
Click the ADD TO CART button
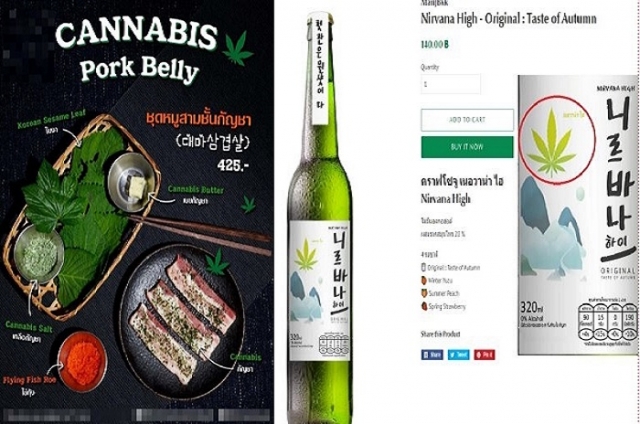467,120
